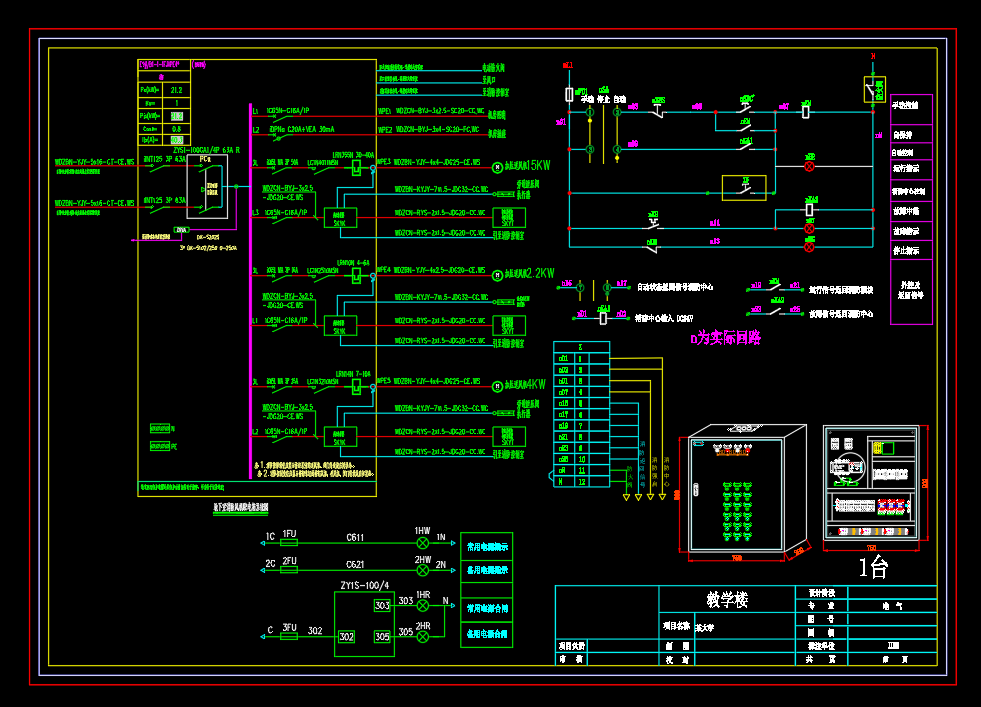Viewport: 981px width, 707px height.
Task: Click the motor symbol beside 15KW label
Action: (x=497, y=167)
